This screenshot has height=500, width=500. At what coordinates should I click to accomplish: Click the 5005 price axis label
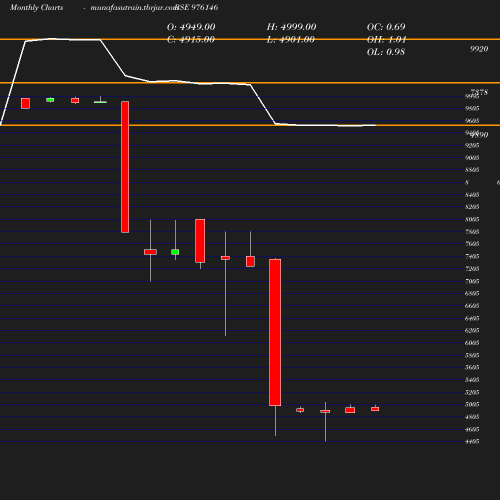tap(472, 404)
